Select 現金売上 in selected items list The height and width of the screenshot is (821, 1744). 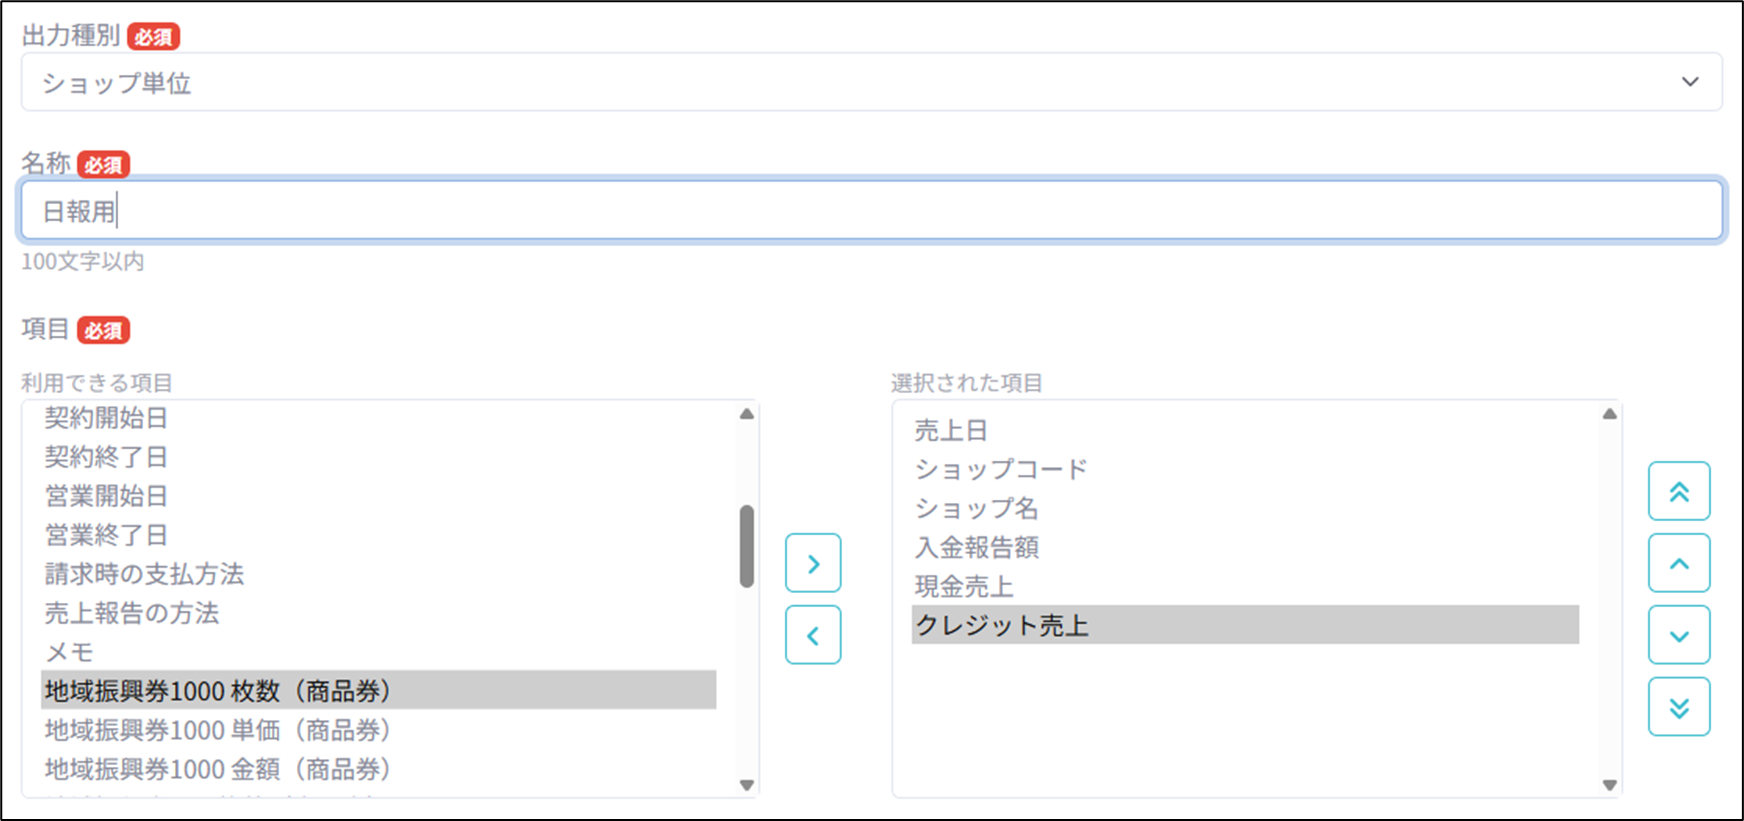pos(964,586)
